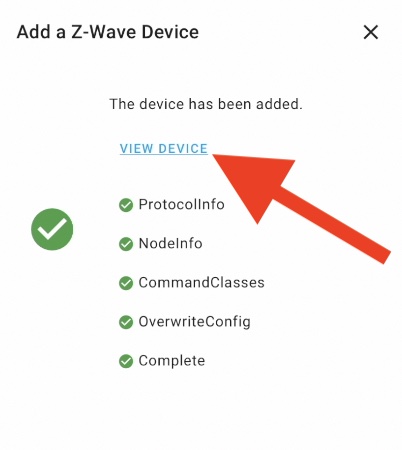Click the shaft of the red arrow
402x450 pixels.
tap(333, 225)
